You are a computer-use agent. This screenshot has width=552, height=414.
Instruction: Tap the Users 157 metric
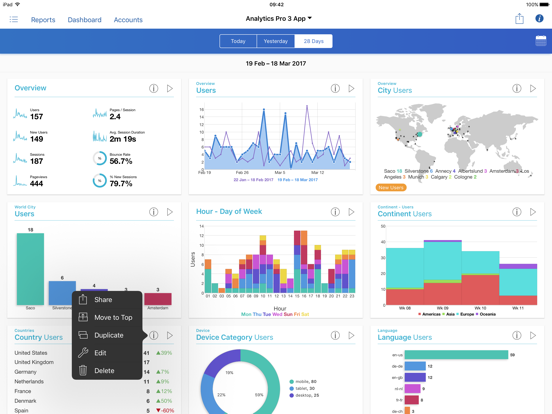coord(29,114)
